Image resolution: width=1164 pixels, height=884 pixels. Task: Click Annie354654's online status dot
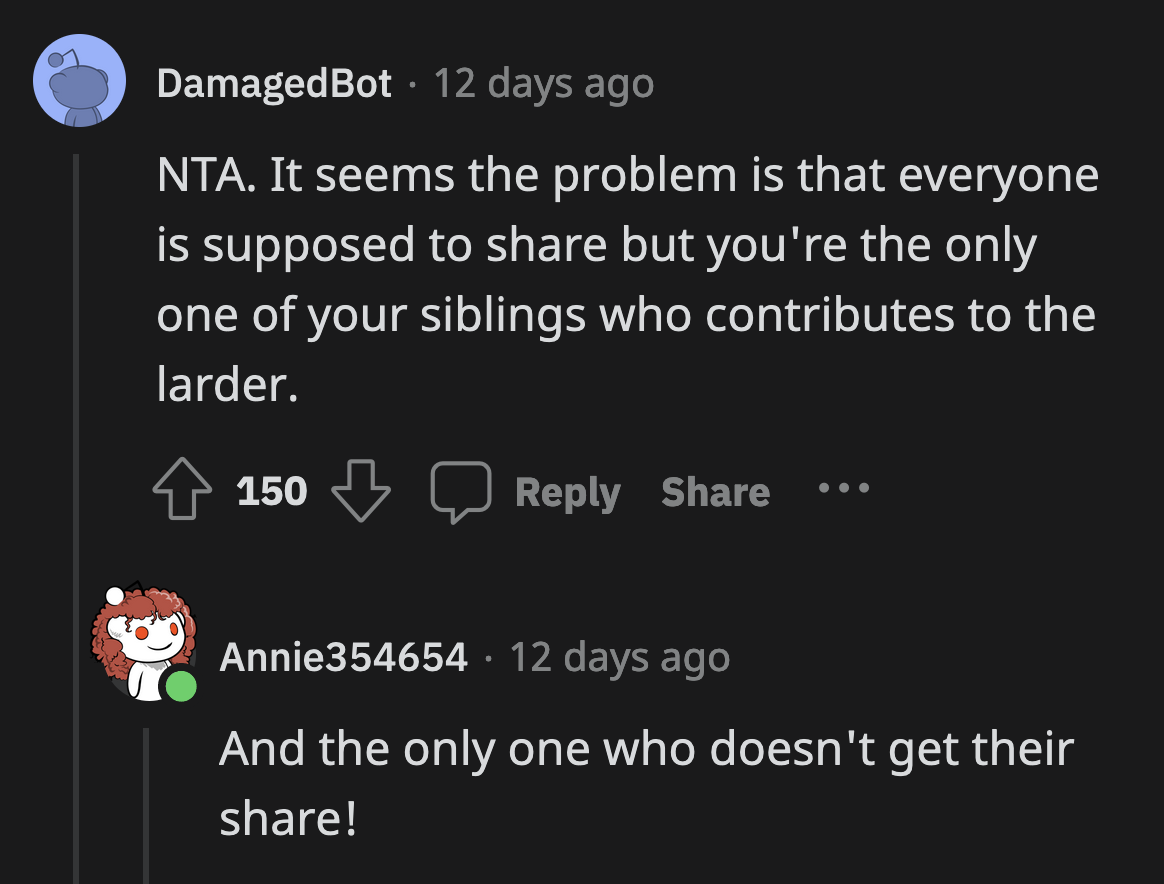tap(181, 688)
